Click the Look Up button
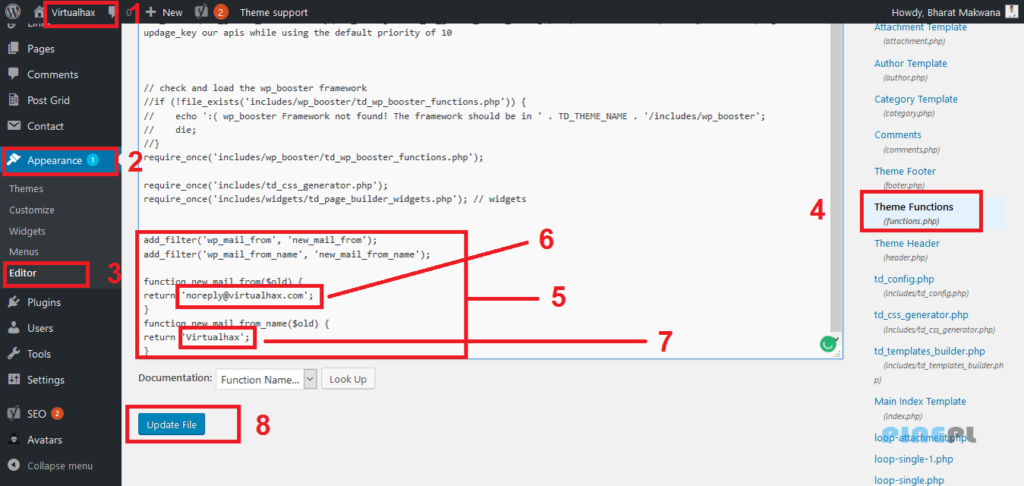The width and height of the screenshot is (1024, 486). [x=348, y=379]
